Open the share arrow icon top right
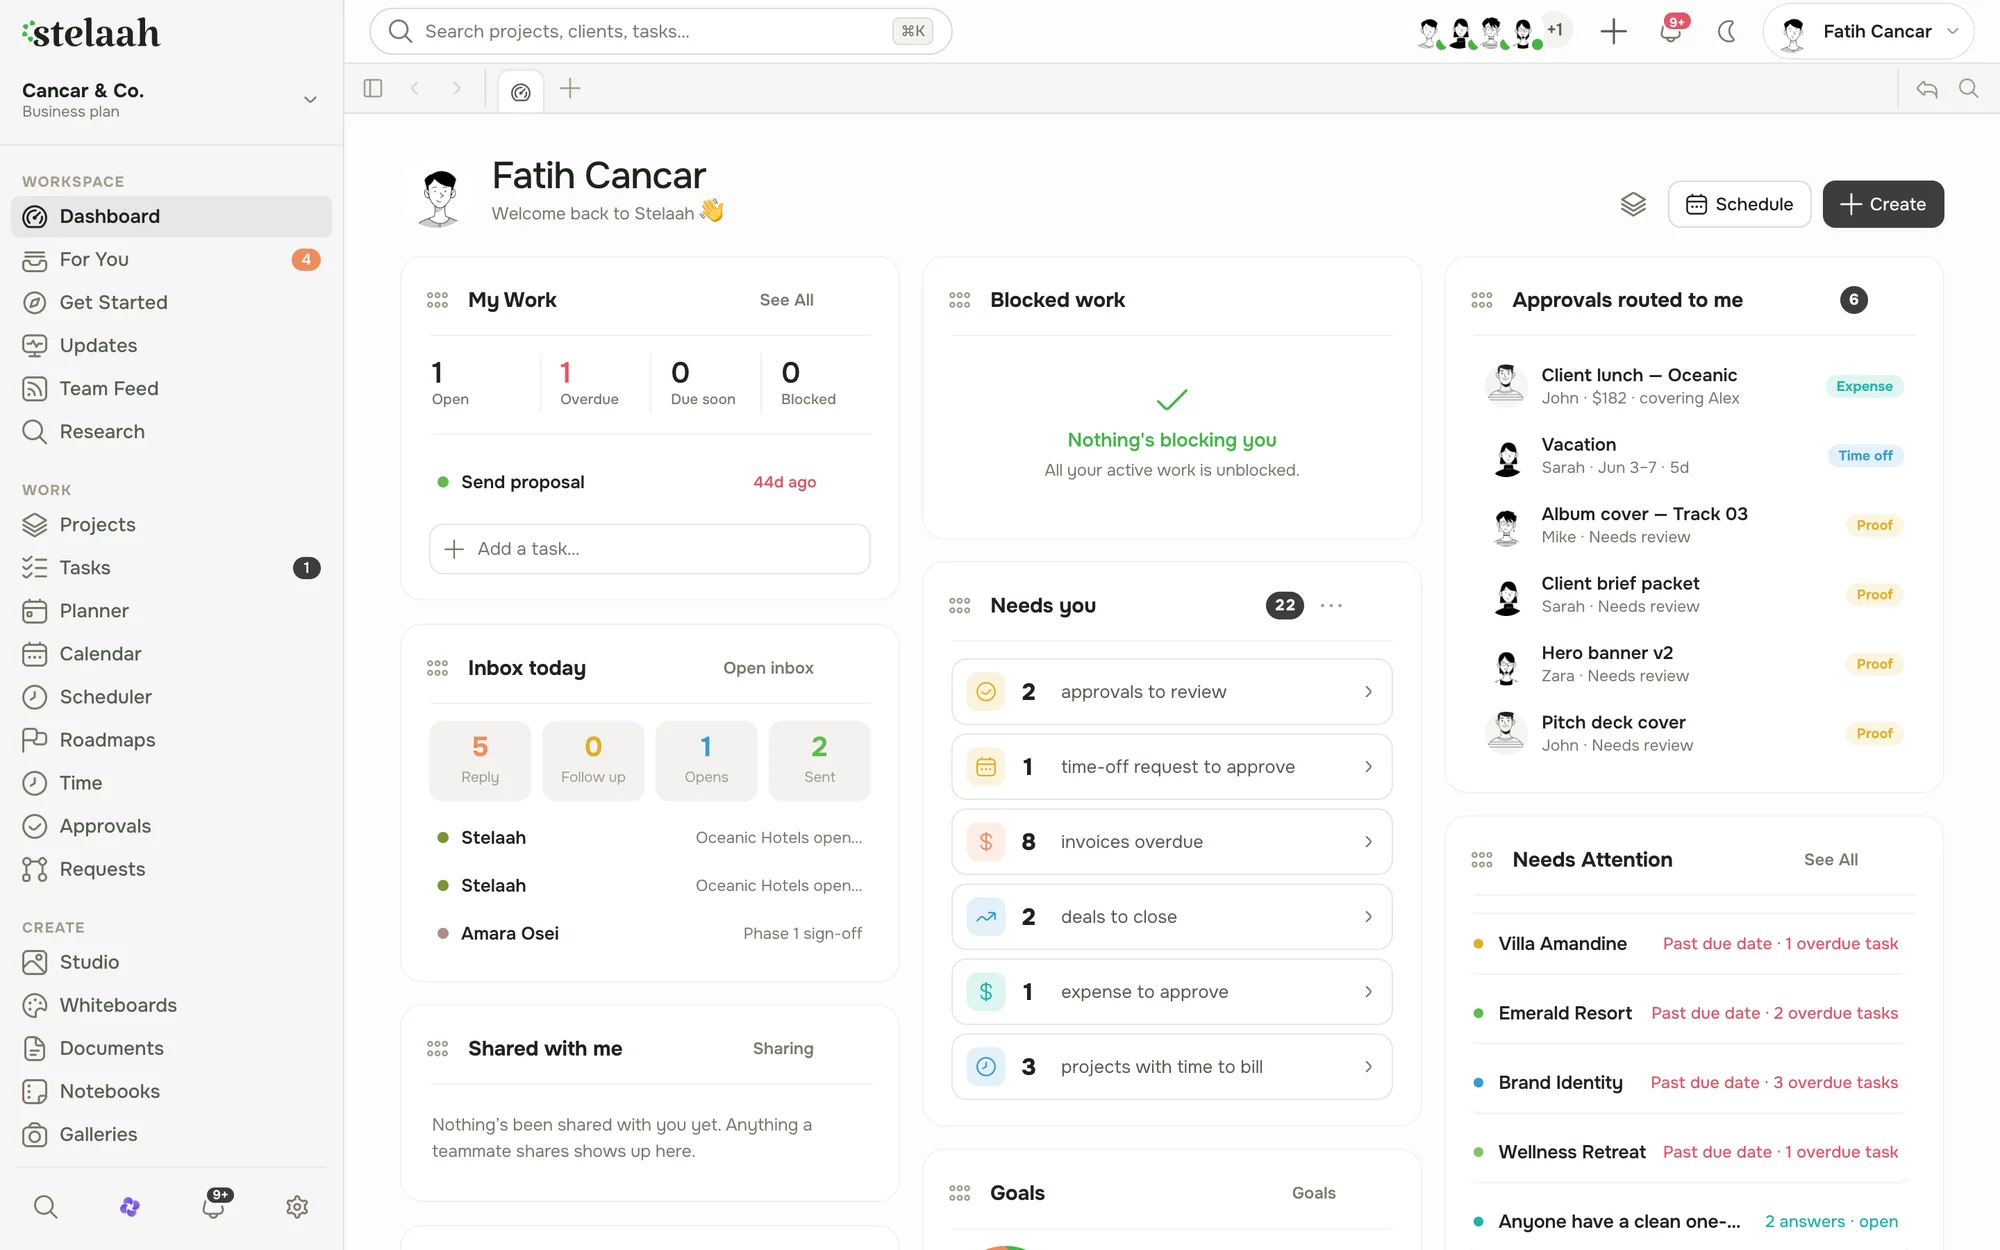The height and width of the screenshot is (1250, 2000). click(x=1927, y=88)
